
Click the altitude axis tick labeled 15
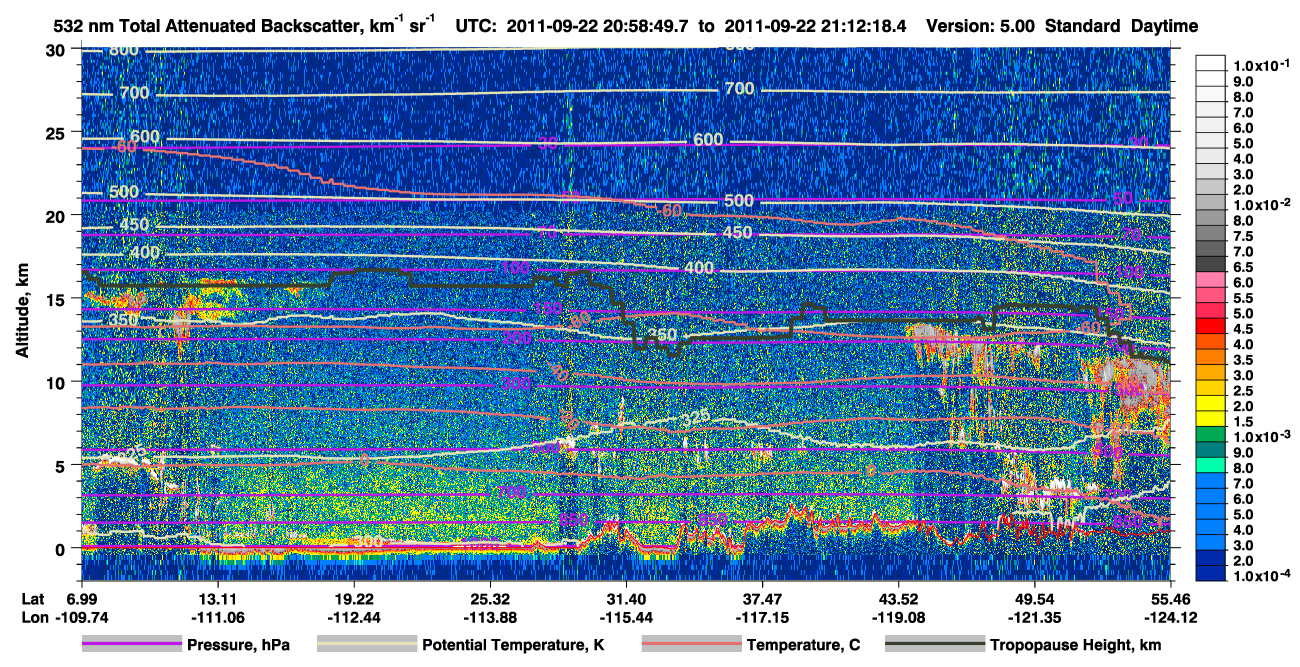tap(57, 299)
